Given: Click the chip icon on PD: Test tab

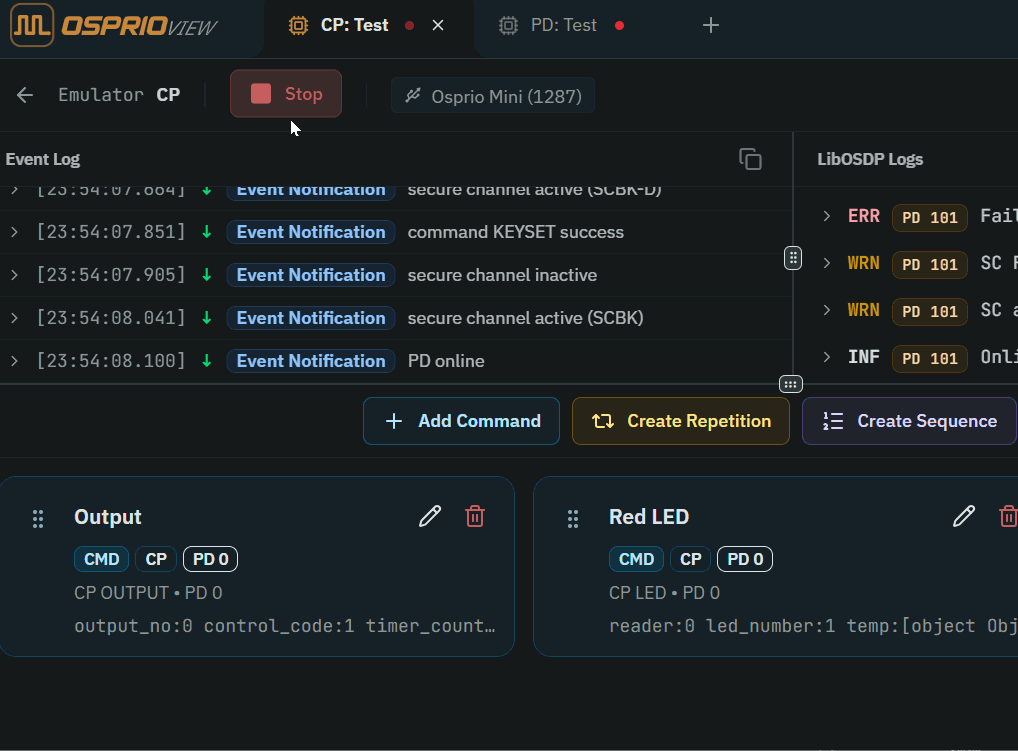Looking at the screenshot, I should pos(508,25).
